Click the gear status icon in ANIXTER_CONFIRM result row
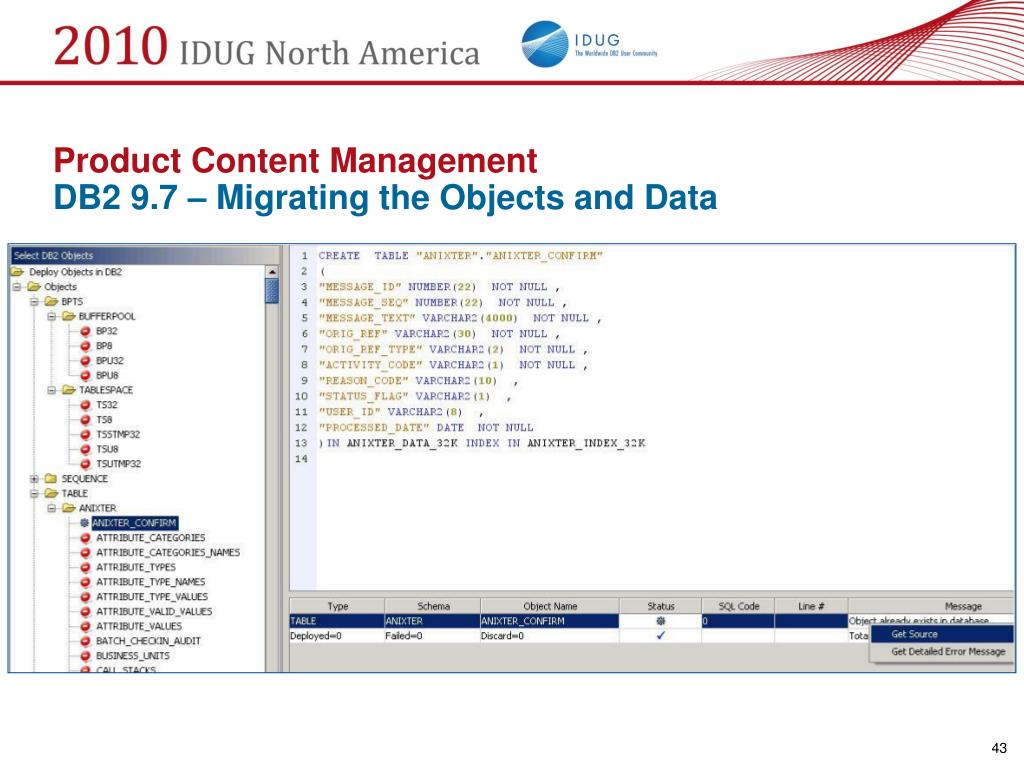 pos(660,621)
